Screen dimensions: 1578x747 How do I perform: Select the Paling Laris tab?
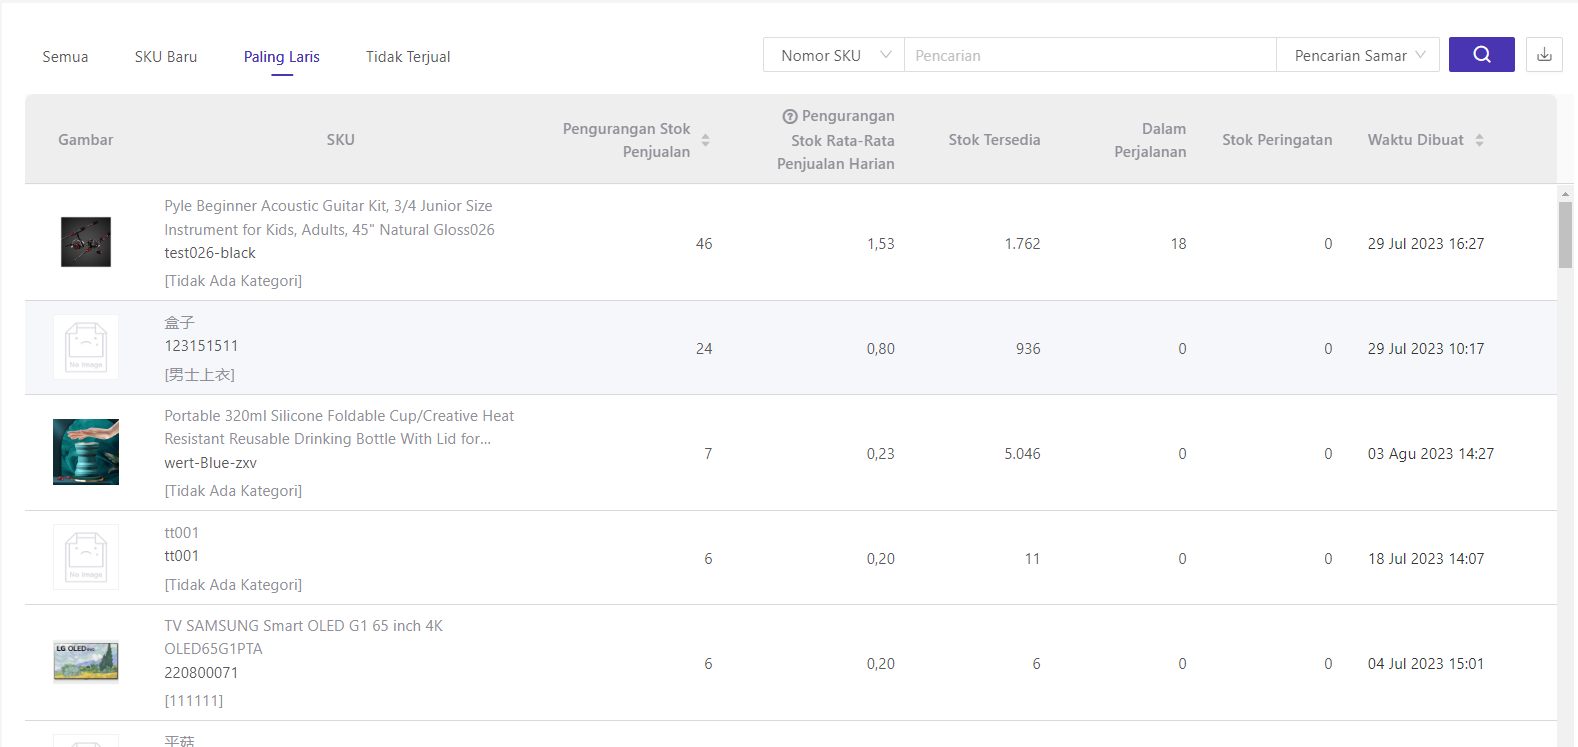(x=282, y=57)
